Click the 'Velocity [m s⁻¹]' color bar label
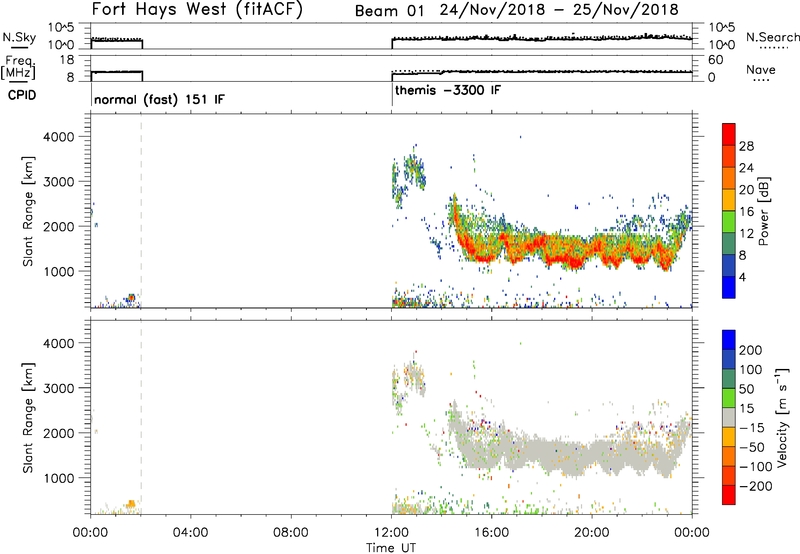 coord(782,417)
